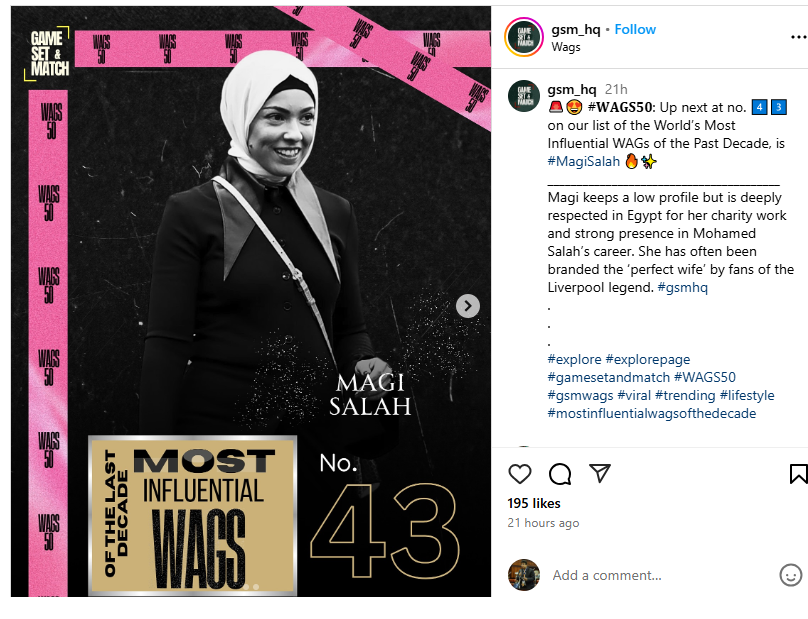Click your profile avatar near comment box
808x619 pixels.
point(524,575)
